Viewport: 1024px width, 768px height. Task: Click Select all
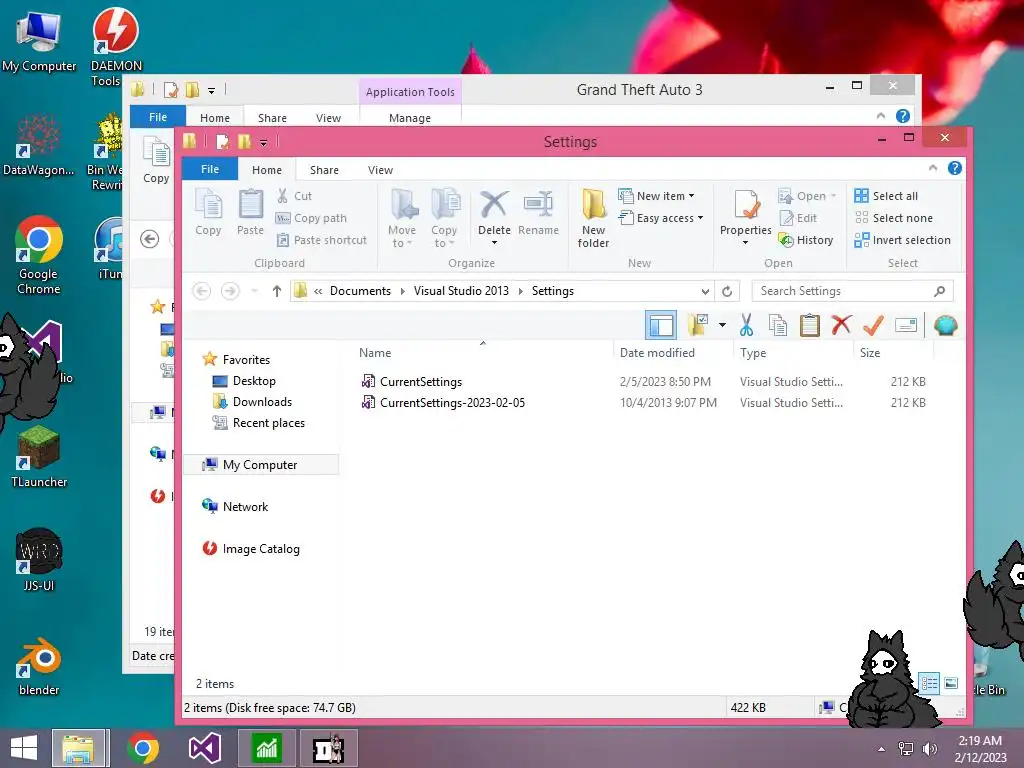886,196
